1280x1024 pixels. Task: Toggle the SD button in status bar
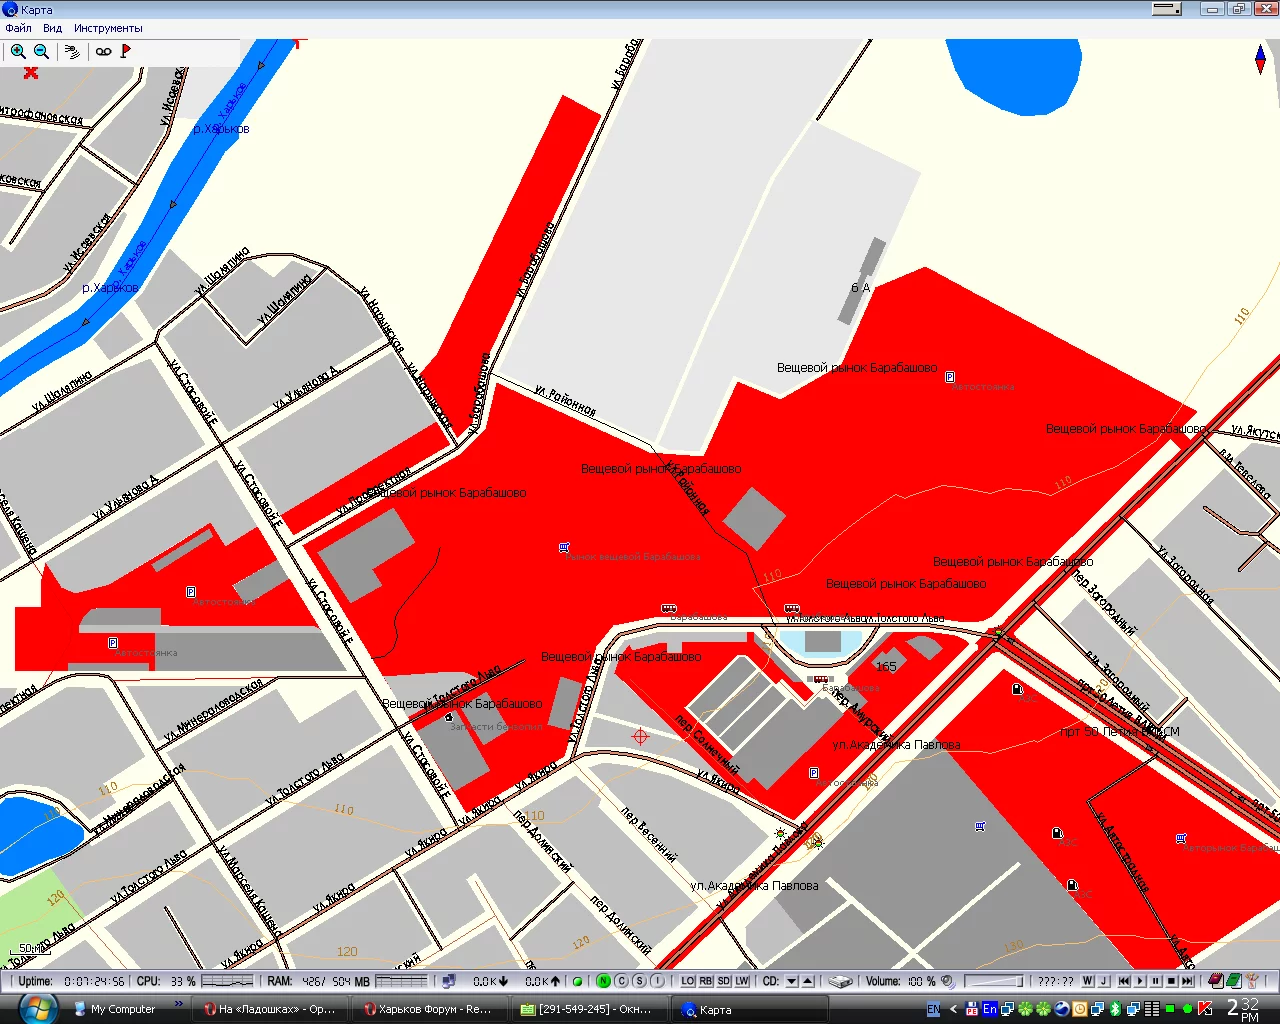[724, 981]
